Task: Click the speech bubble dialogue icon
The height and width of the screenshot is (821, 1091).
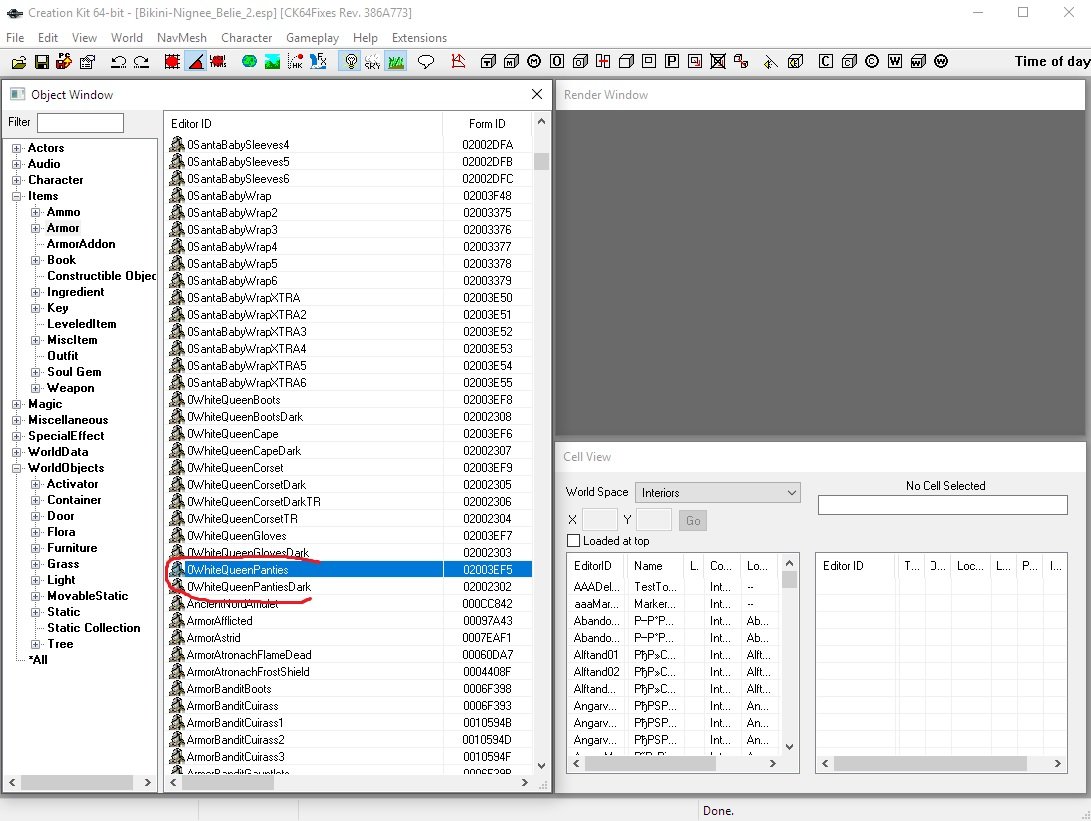Action: (425, 62)
